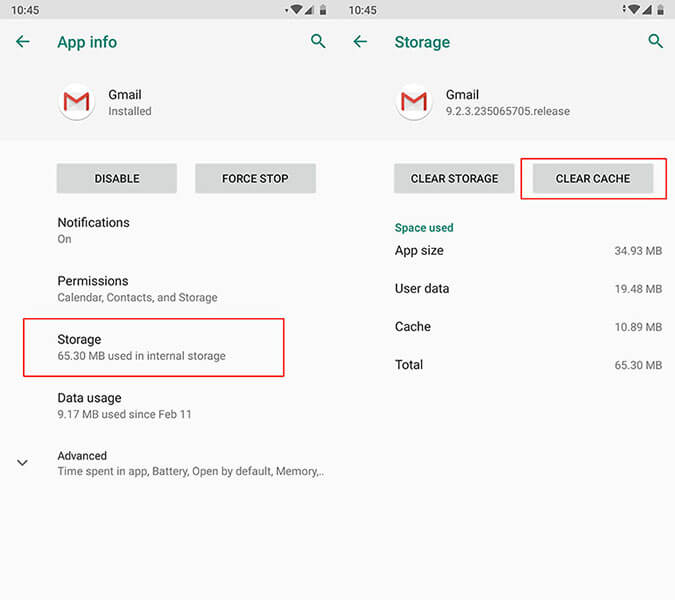The image size is (675, 600).
Task: Tap the 19.48 MB value
Action: pos(638,289)
